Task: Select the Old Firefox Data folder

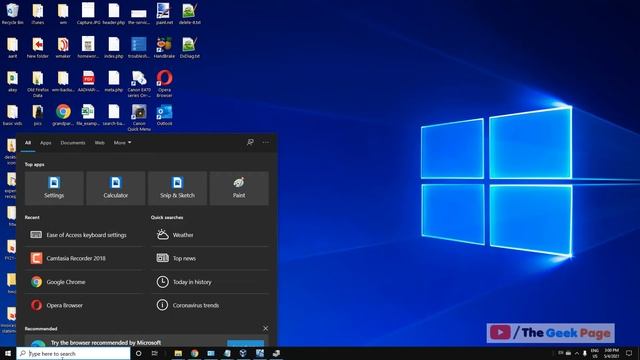Action: pos(38,84)
